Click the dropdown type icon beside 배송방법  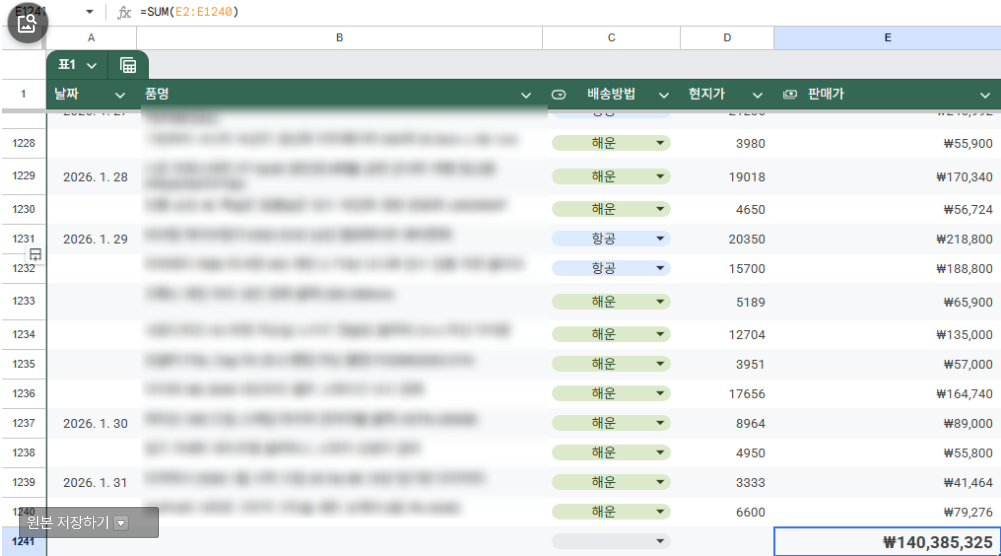[x=559, y=94]
